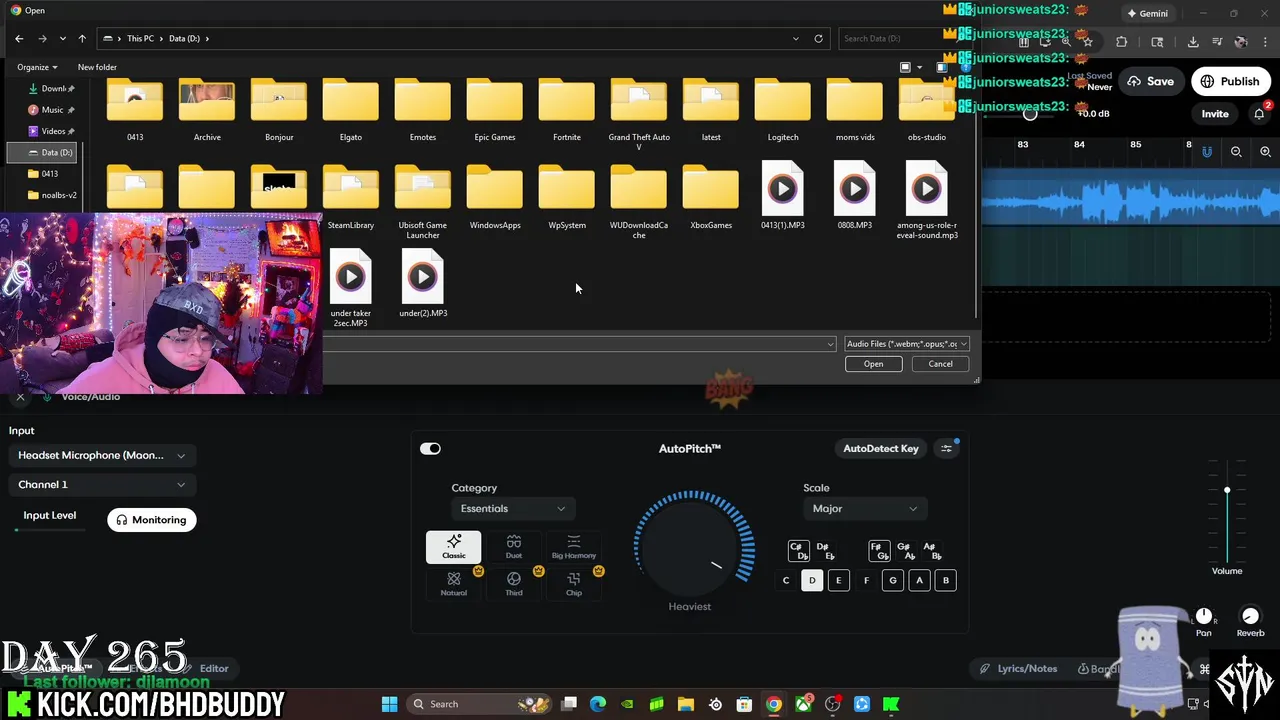Expand the Scale Major dropdown
The image size is (1280, 720).
point(864,508)
